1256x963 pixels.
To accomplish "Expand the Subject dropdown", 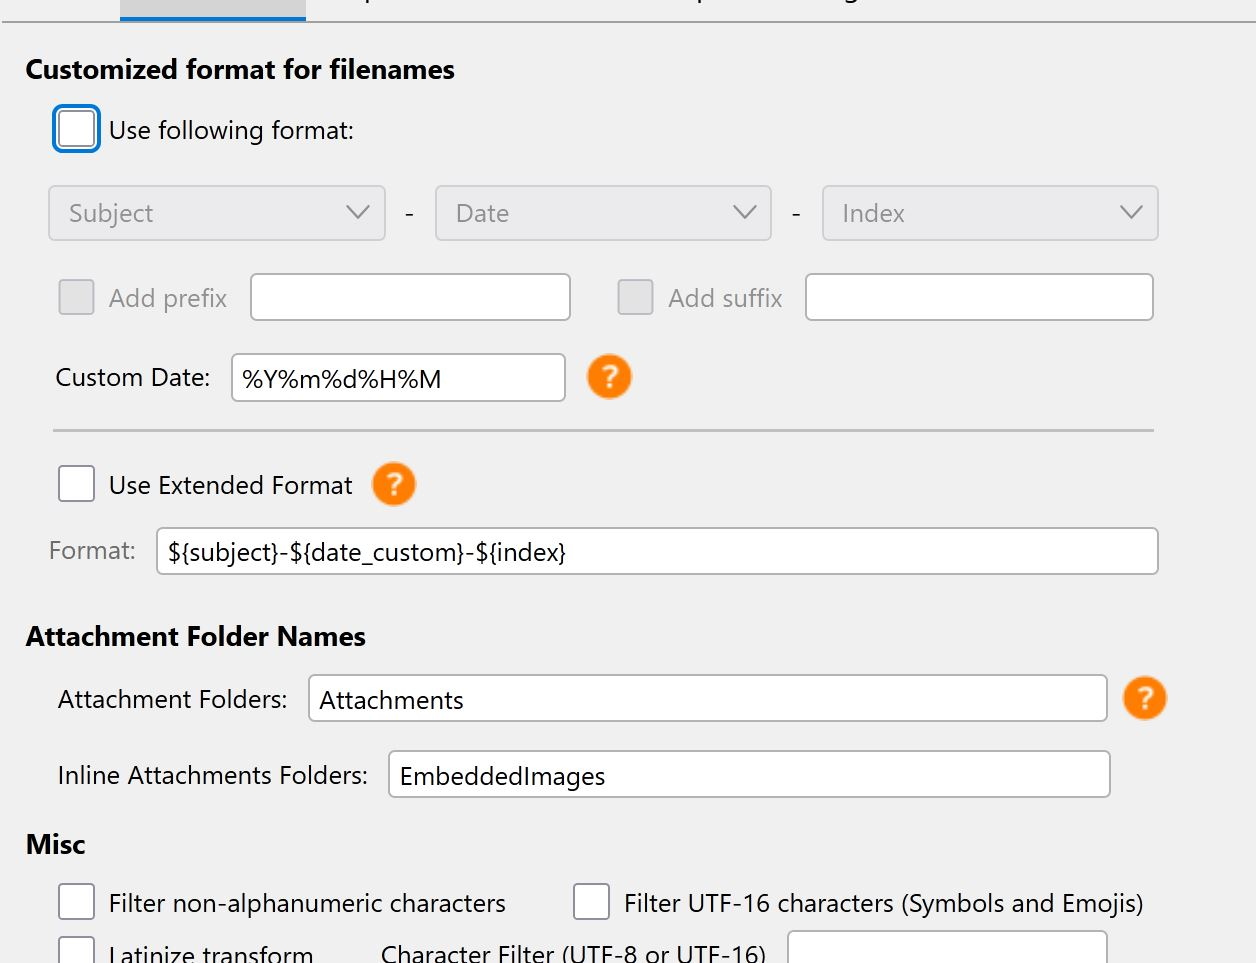I will [217, 213].
